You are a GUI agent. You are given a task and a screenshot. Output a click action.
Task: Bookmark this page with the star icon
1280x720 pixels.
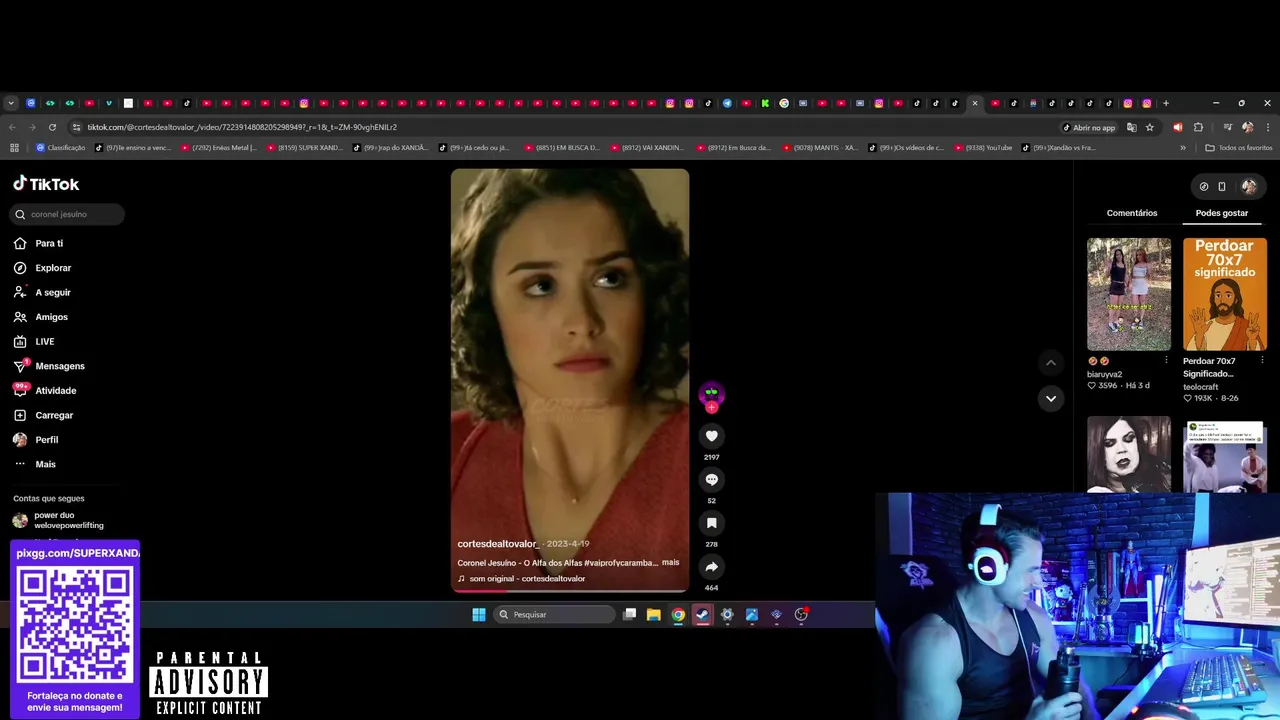[1150, 127]
